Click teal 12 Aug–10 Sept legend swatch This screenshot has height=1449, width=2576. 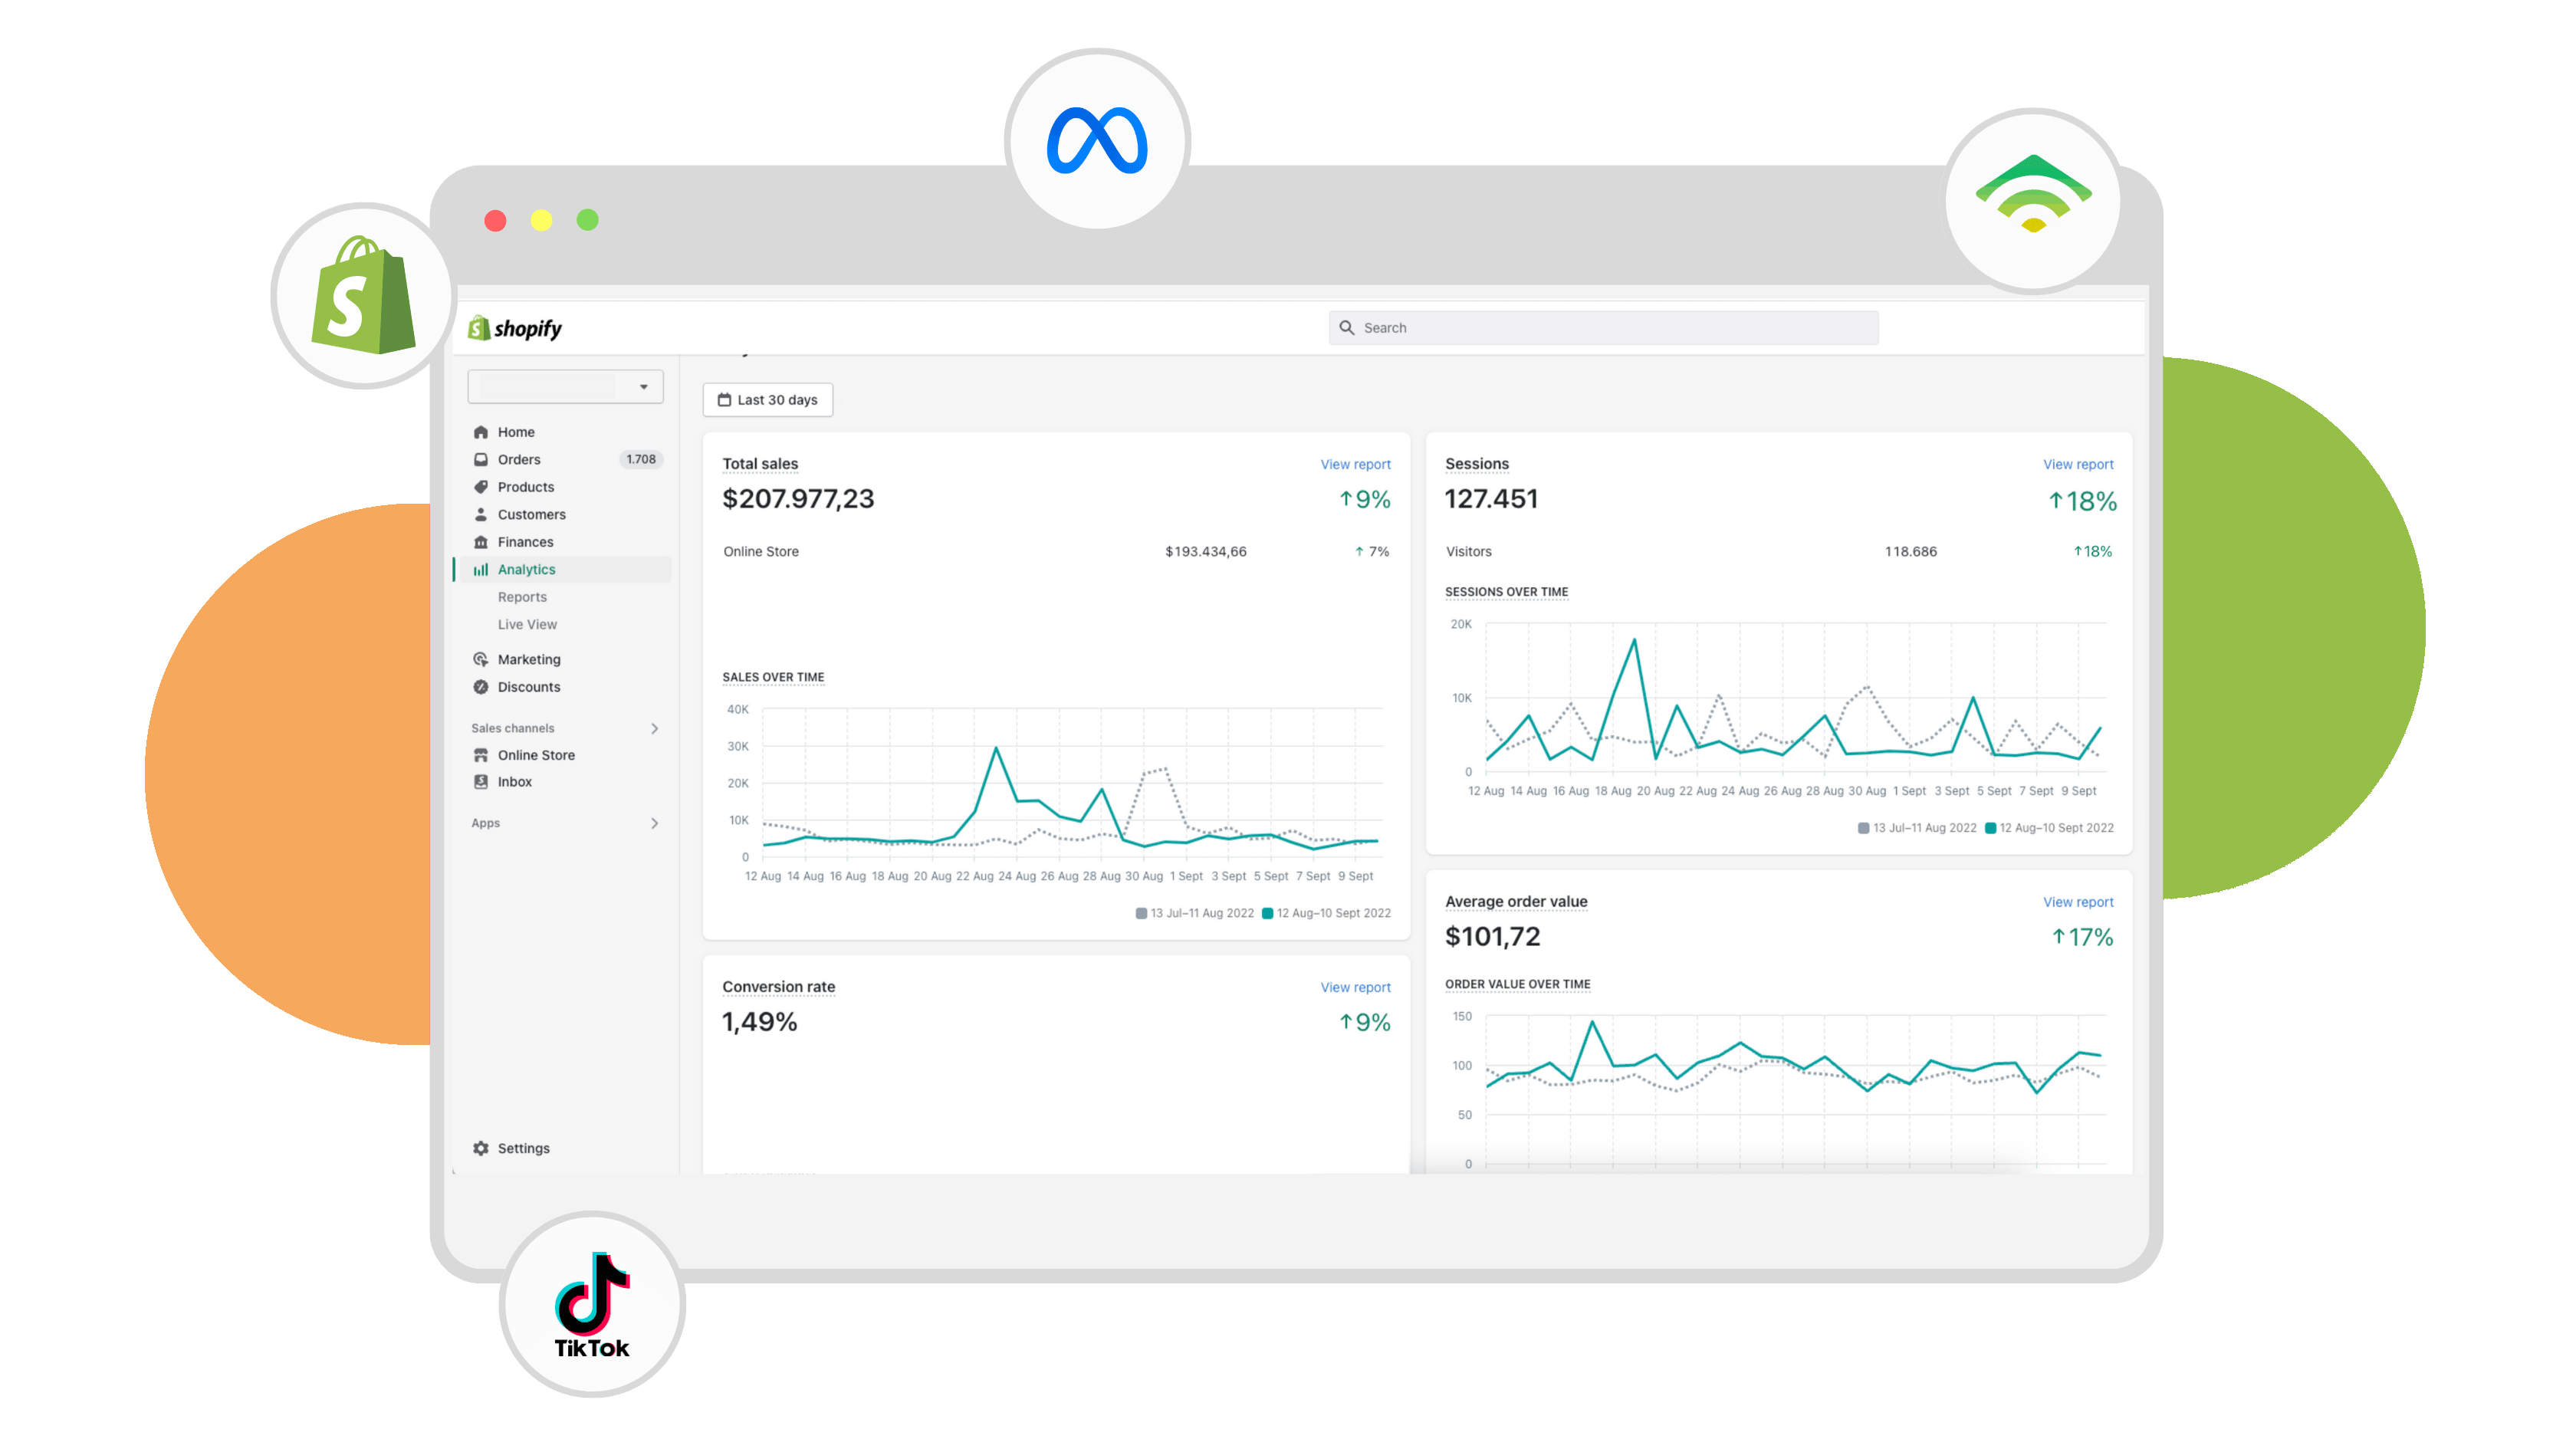(1267, 913)
